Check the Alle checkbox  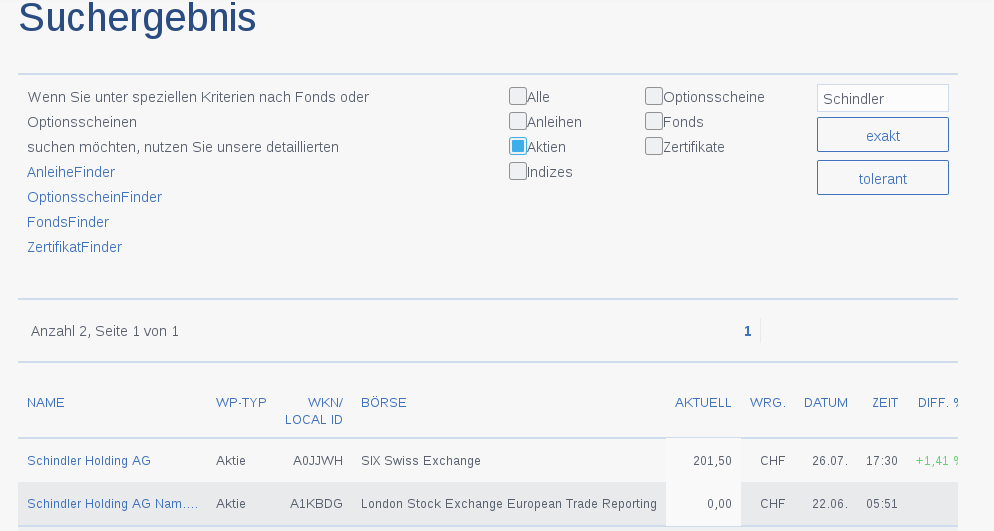point(518,96)
